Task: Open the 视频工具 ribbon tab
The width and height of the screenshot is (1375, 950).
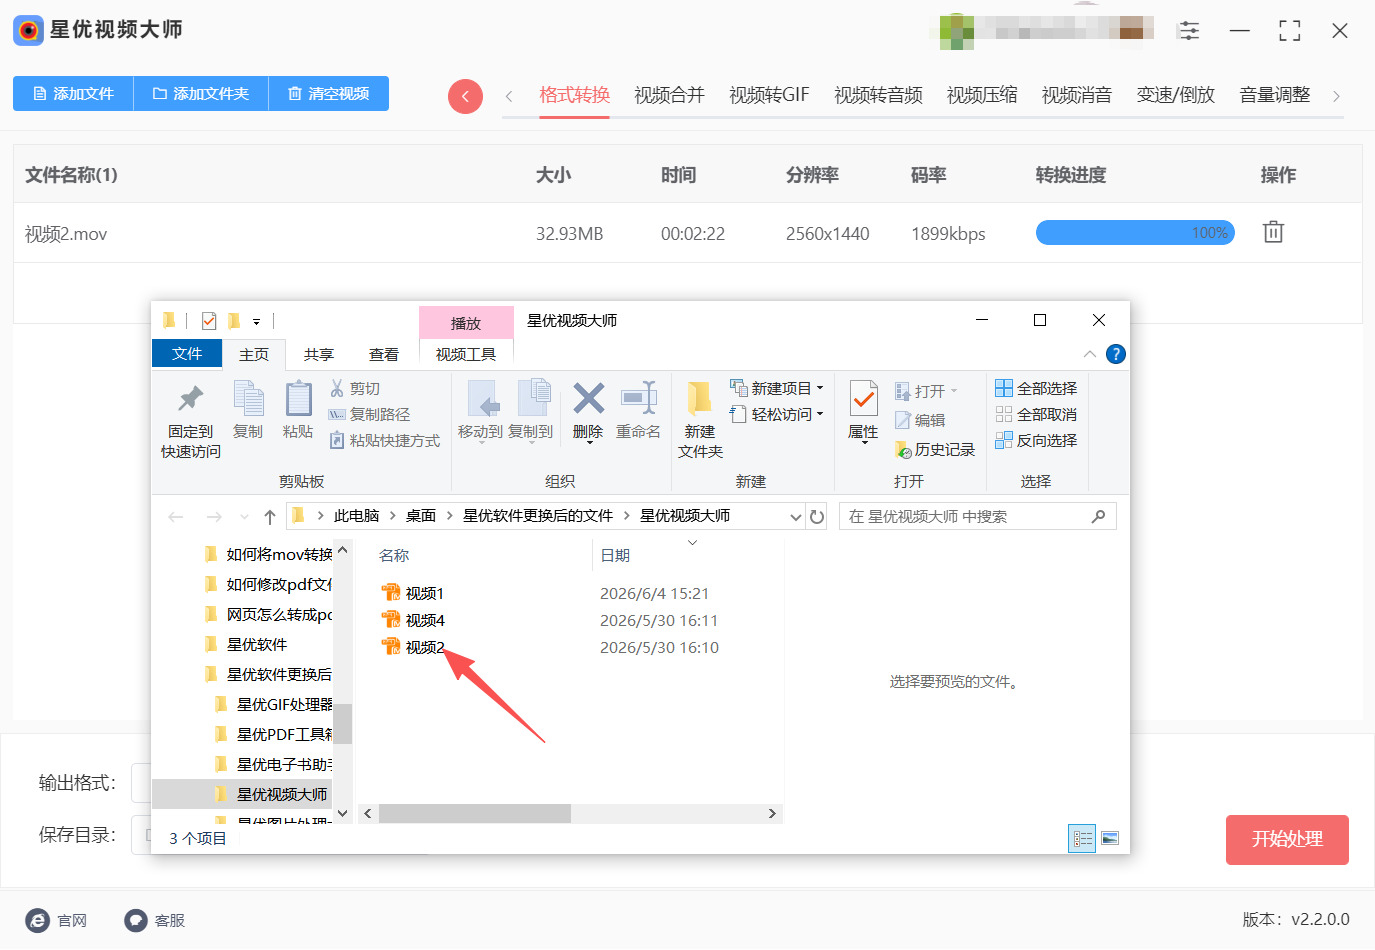Action: pos(466,354)
